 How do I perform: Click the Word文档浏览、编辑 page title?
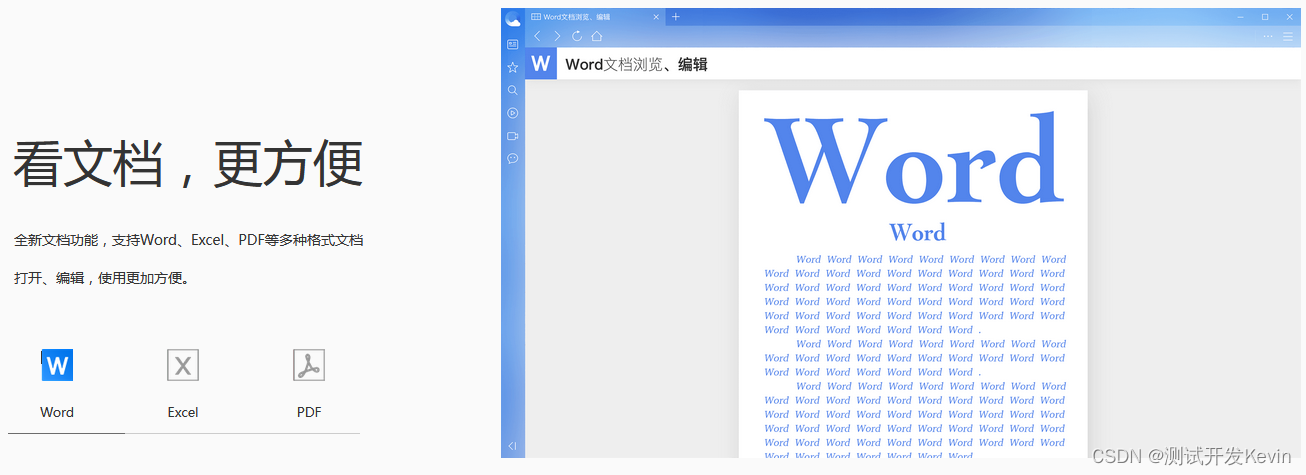pyautogui.click(x=636, y=64)
